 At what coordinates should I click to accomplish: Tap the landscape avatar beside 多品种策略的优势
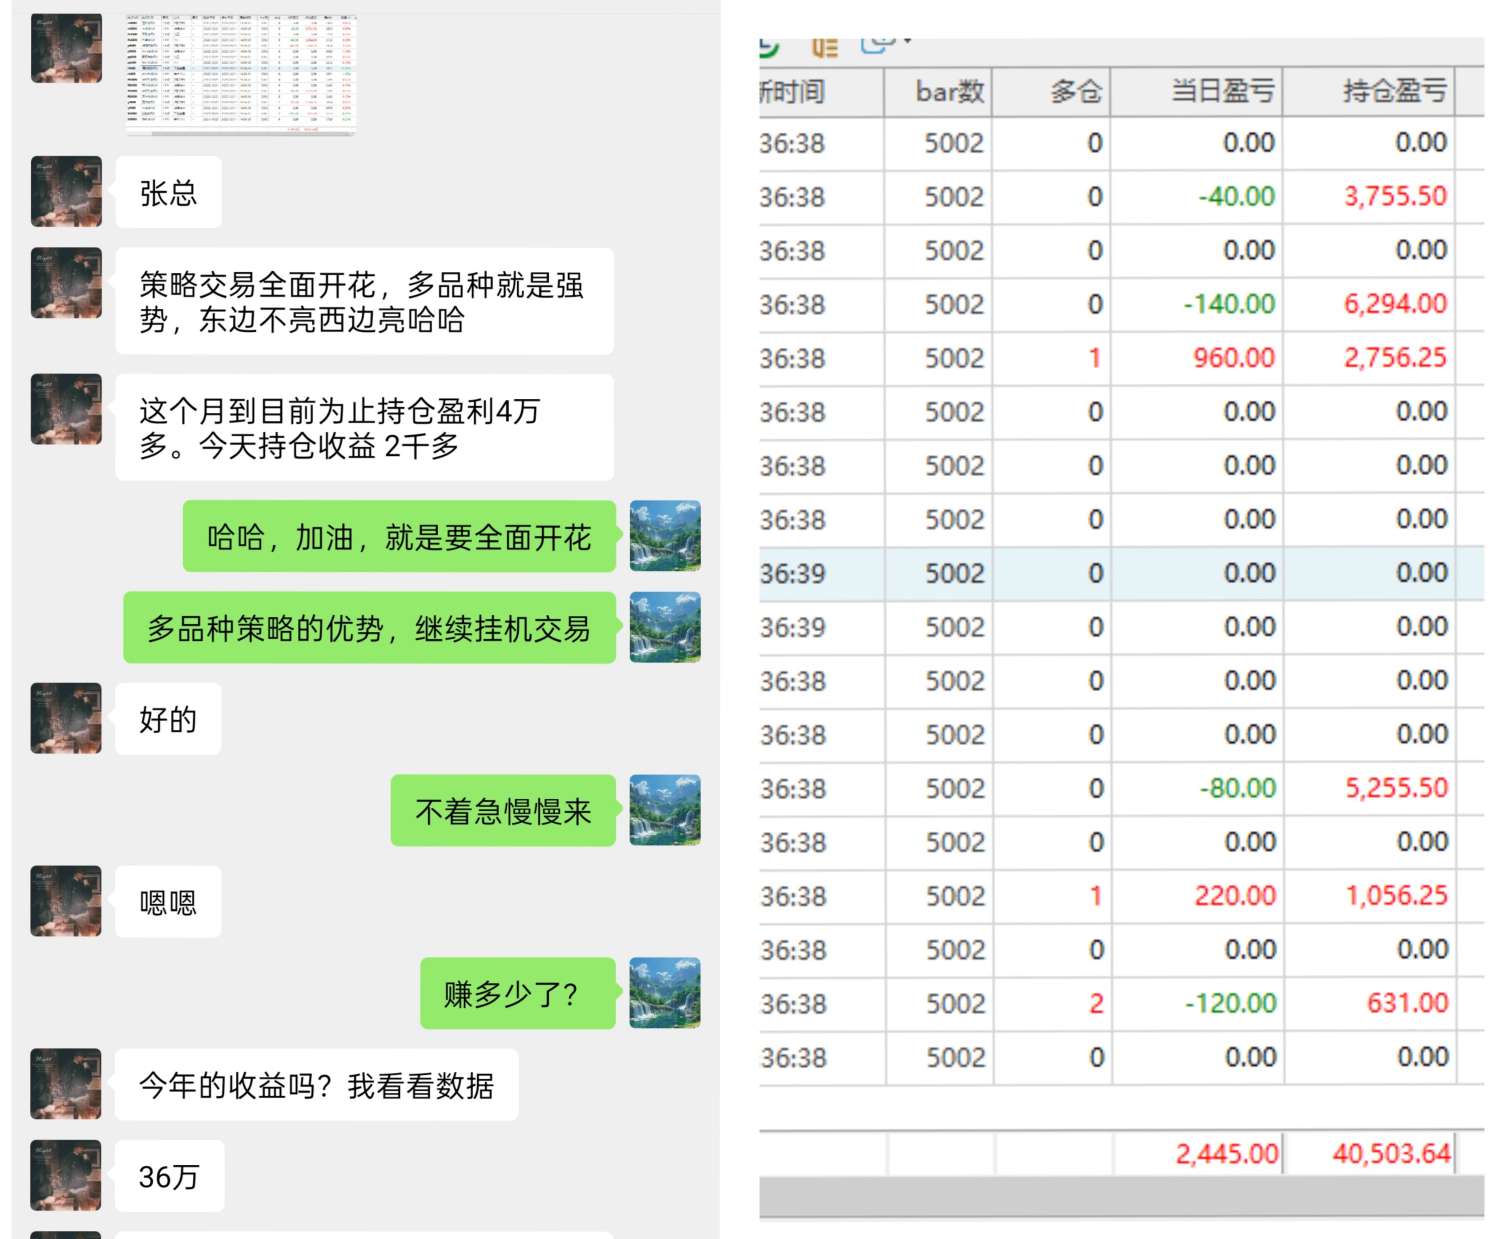pos(665,627)
